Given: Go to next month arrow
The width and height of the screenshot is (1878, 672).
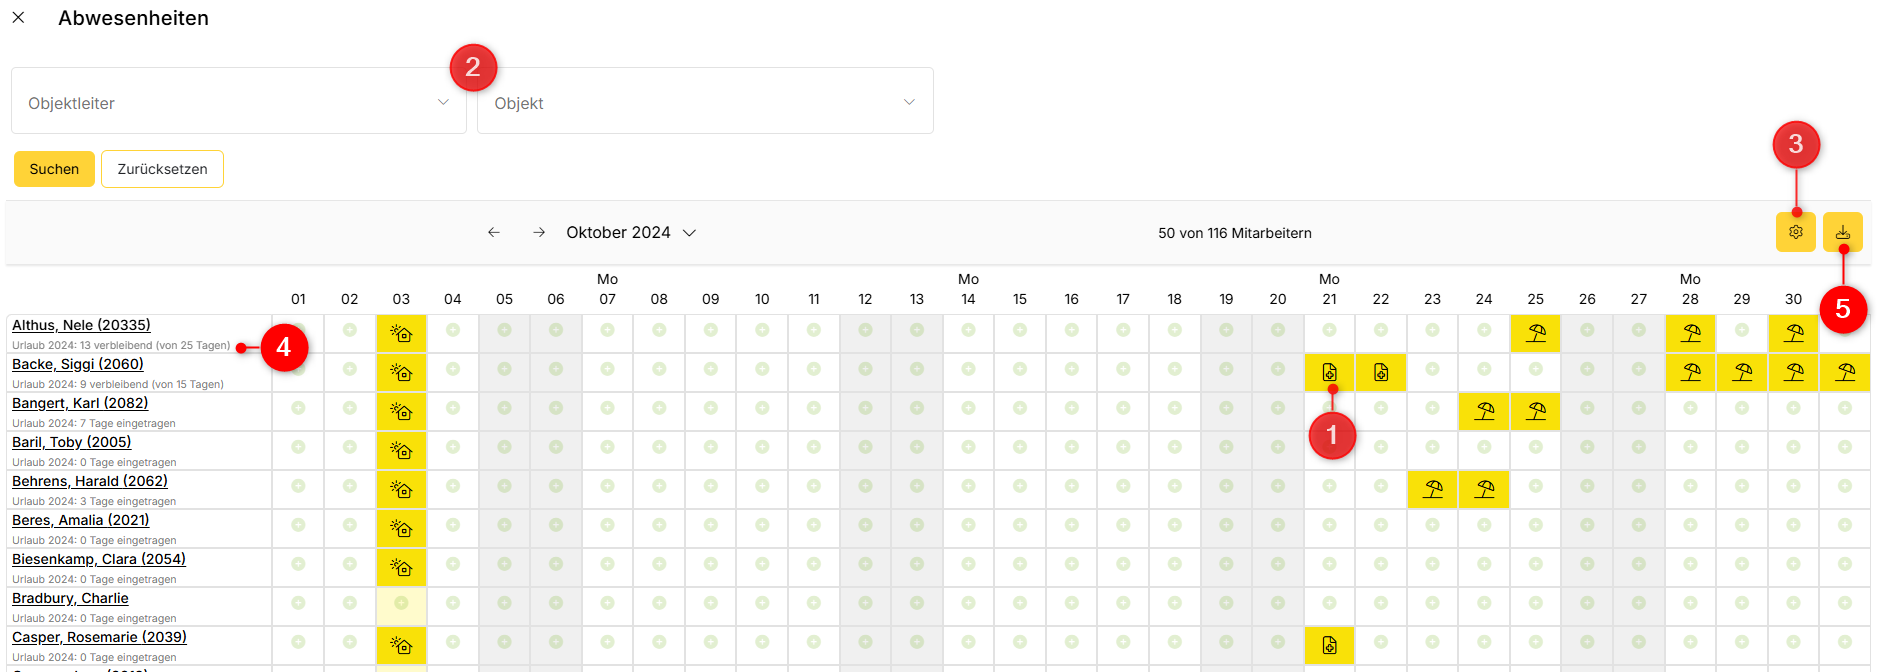Looking at the screenshot, I should tap(539, 232).
